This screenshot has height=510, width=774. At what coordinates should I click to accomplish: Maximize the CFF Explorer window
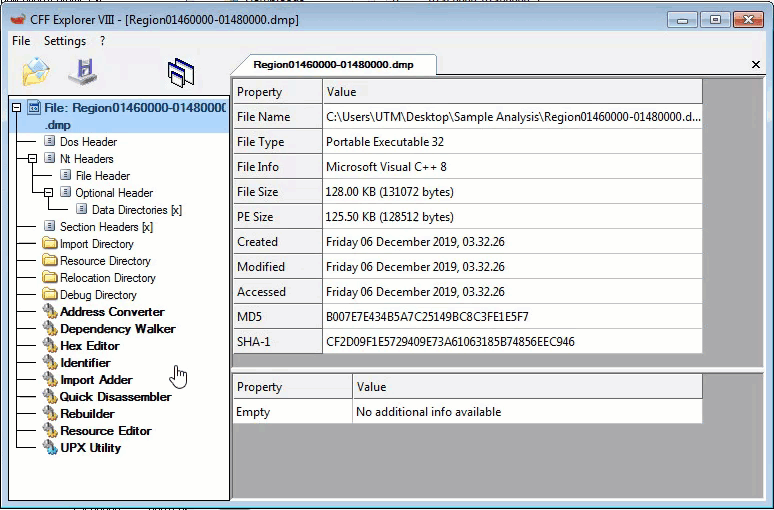point(715,20)
